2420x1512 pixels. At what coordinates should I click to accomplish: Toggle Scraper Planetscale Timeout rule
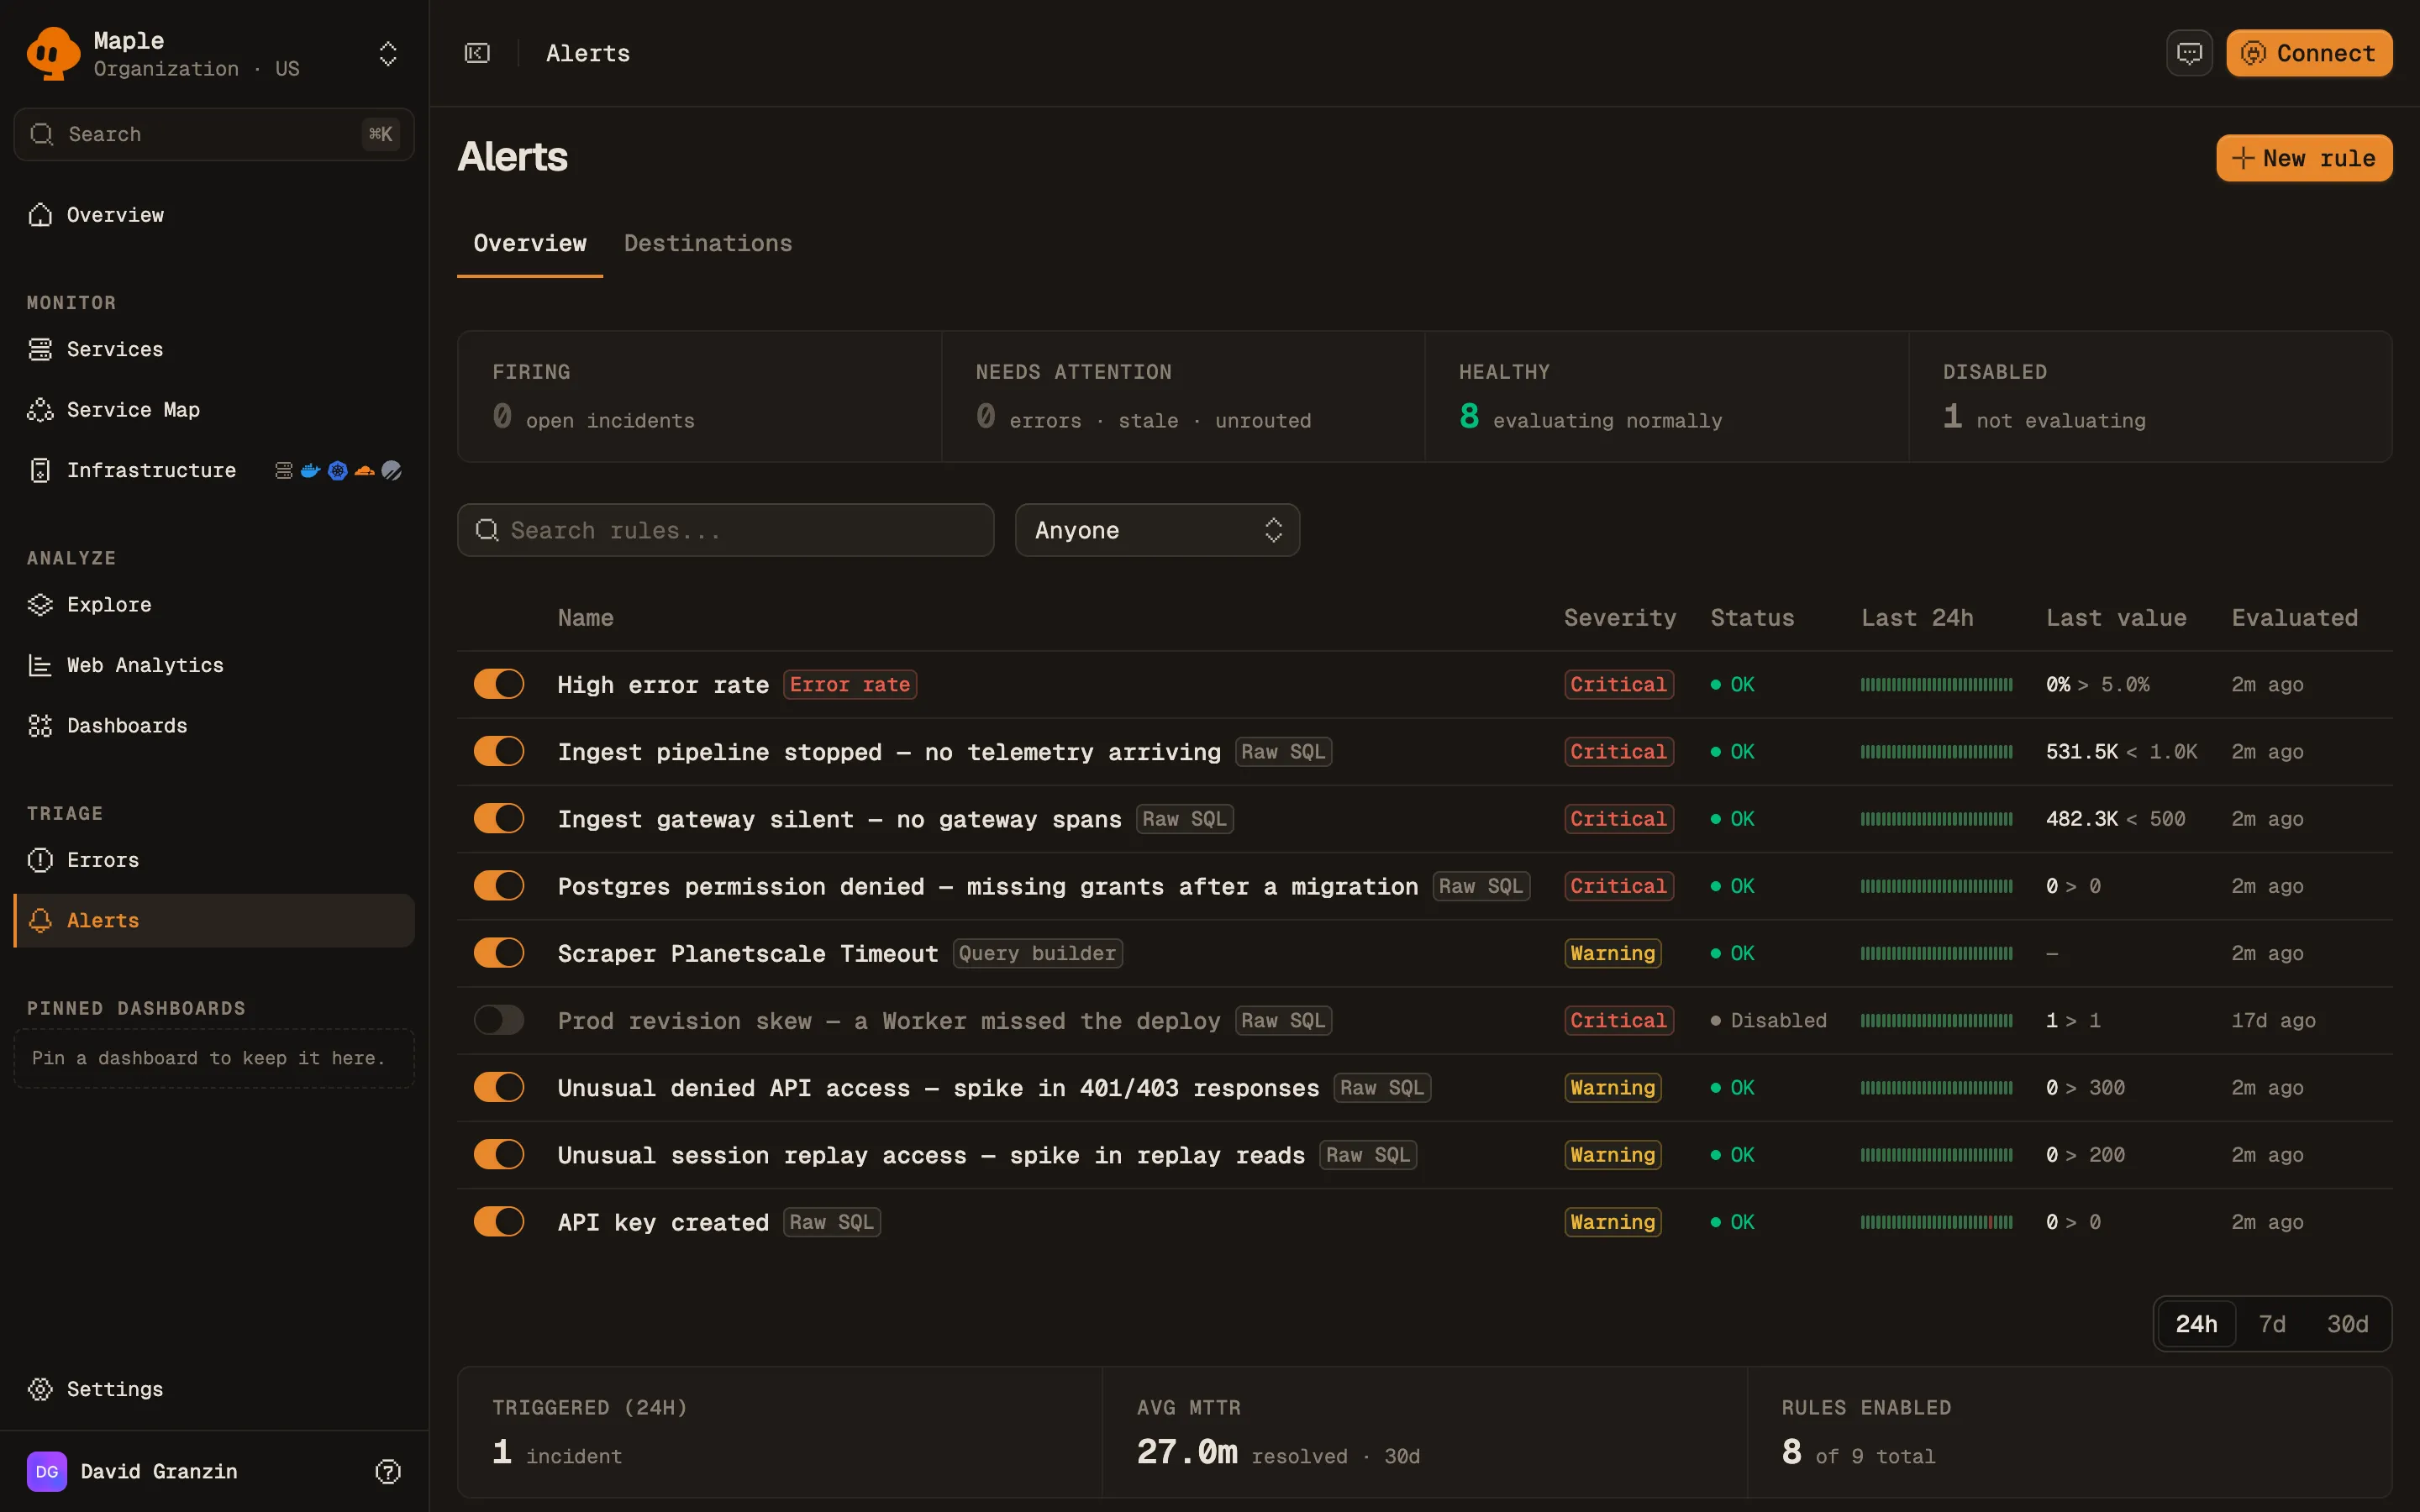tap(499, 953)
